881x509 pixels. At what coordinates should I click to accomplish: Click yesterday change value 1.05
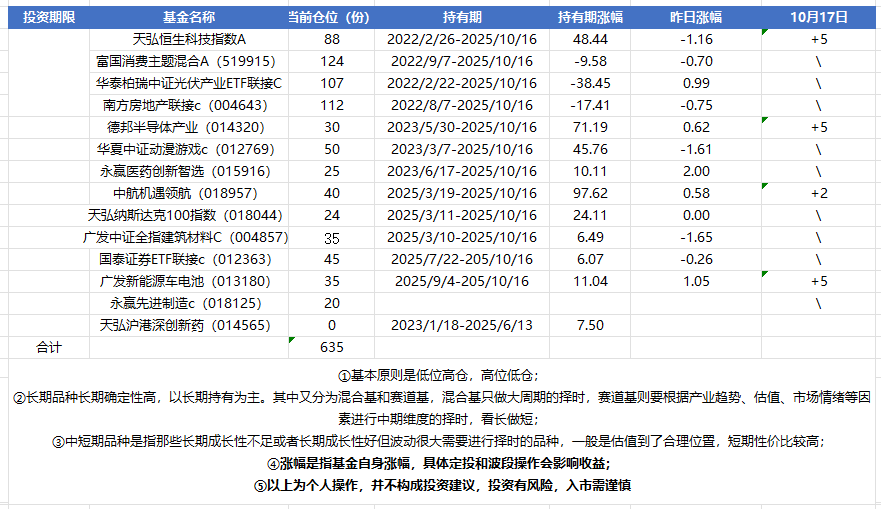(696, 281)
